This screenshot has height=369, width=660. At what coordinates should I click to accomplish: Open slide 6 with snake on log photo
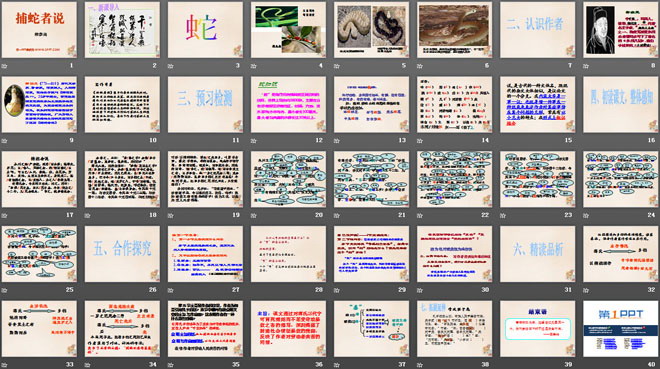tap(455, 30)
